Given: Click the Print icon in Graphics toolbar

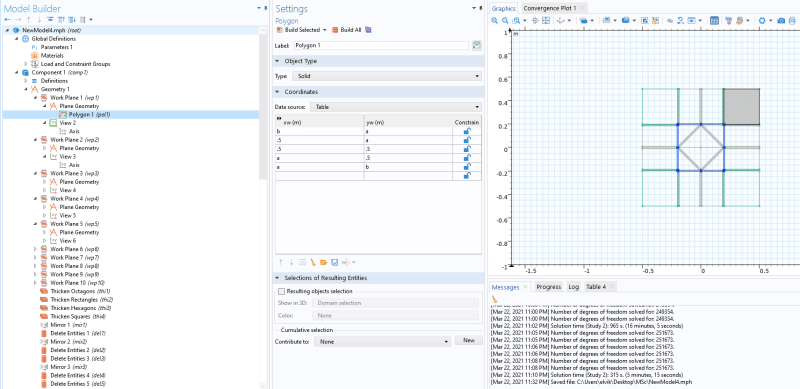Looking at the screenshot, I should [x=792, y=20].
